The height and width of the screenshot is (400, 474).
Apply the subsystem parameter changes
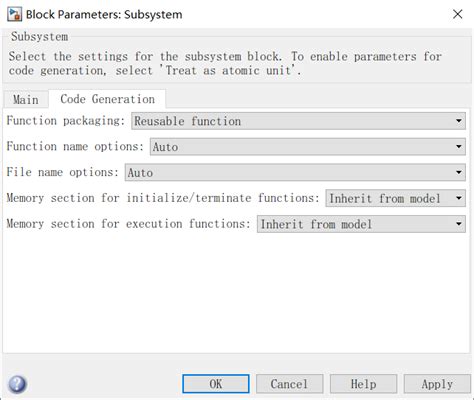pyautogui.click(x=437, y=384)
